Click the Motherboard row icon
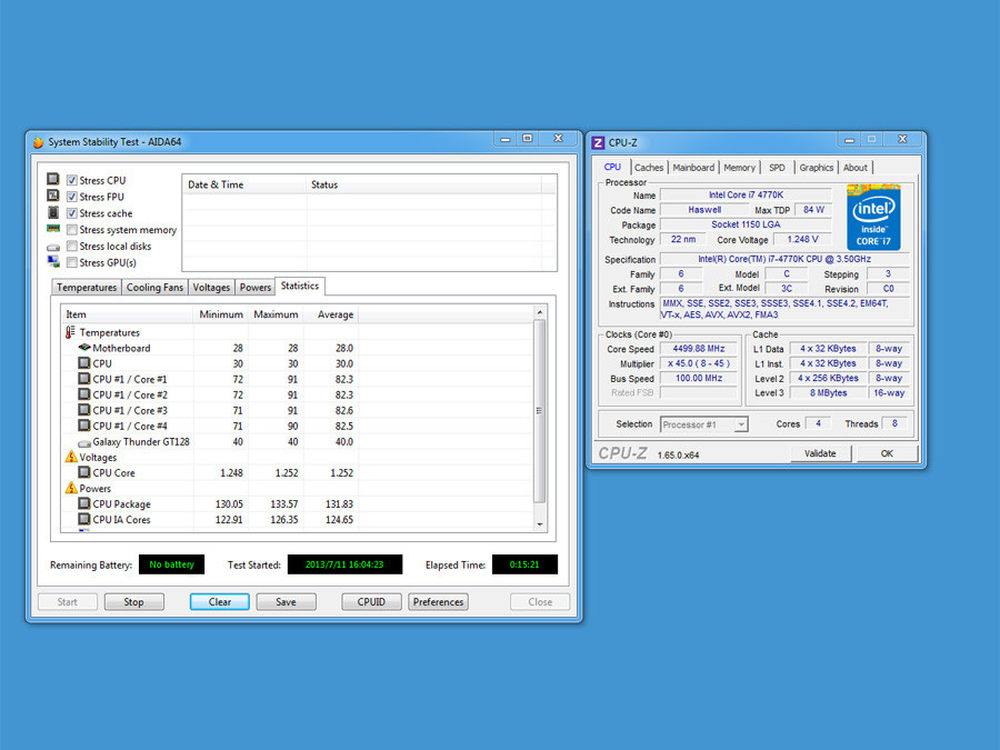Screen dimensions: 1000x750 pos(84,348)
